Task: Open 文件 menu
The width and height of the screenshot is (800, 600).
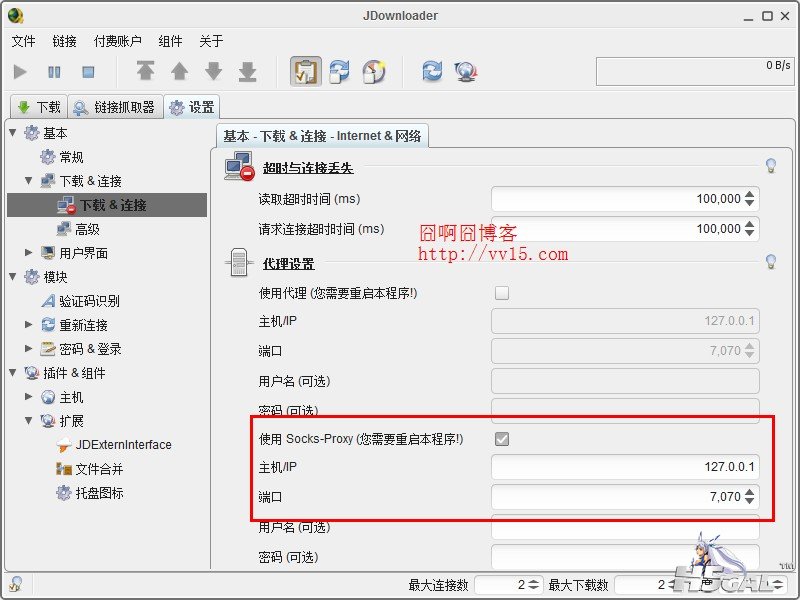Action: pyautogui.click(x=23, y=41)
